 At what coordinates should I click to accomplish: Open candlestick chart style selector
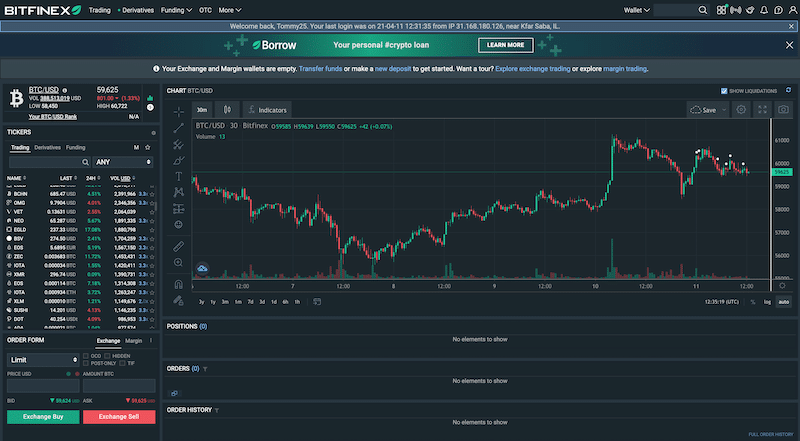[227, 110]
